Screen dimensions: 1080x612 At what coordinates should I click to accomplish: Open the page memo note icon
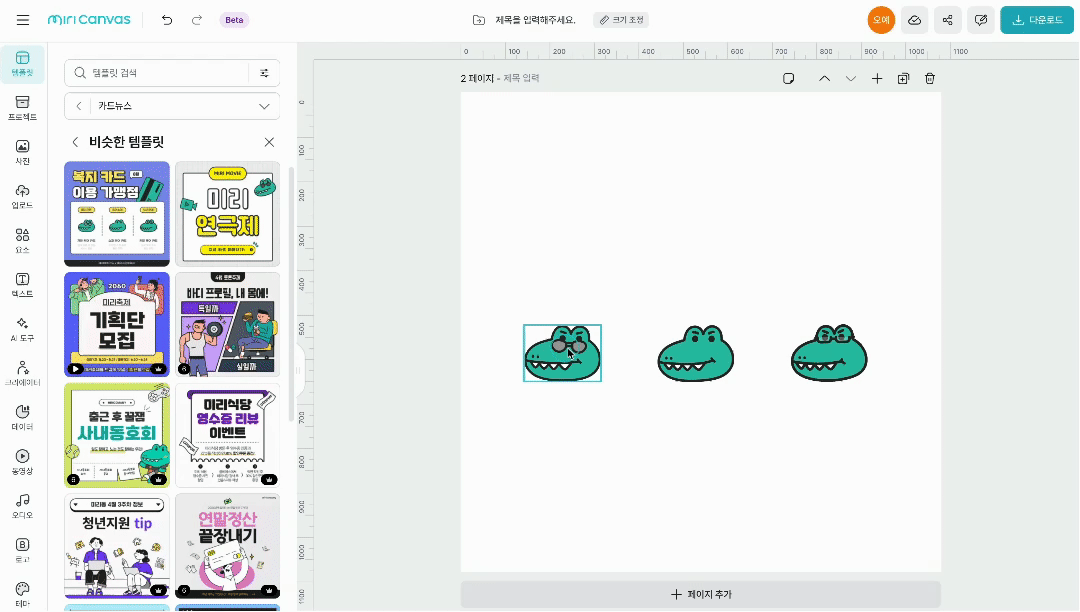click(789, 78)
